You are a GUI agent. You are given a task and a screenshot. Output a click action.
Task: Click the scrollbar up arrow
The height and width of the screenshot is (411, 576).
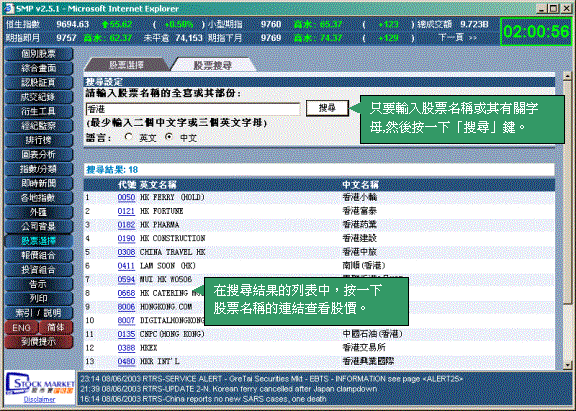tap(568, 76)
